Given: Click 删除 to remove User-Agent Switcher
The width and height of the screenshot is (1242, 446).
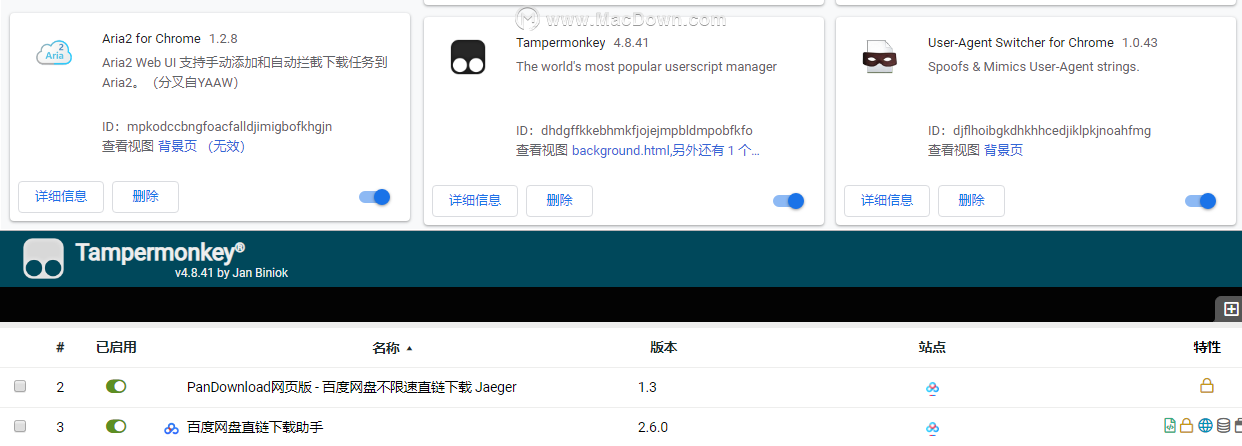Looking at the screenshot, I should pos(971,200).
